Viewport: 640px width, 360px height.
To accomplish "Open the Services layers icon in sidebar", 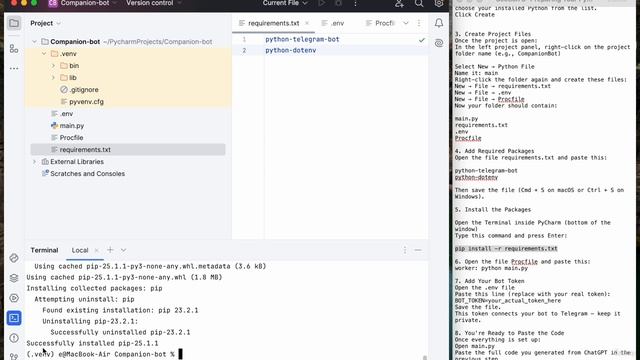I will 14,278.
